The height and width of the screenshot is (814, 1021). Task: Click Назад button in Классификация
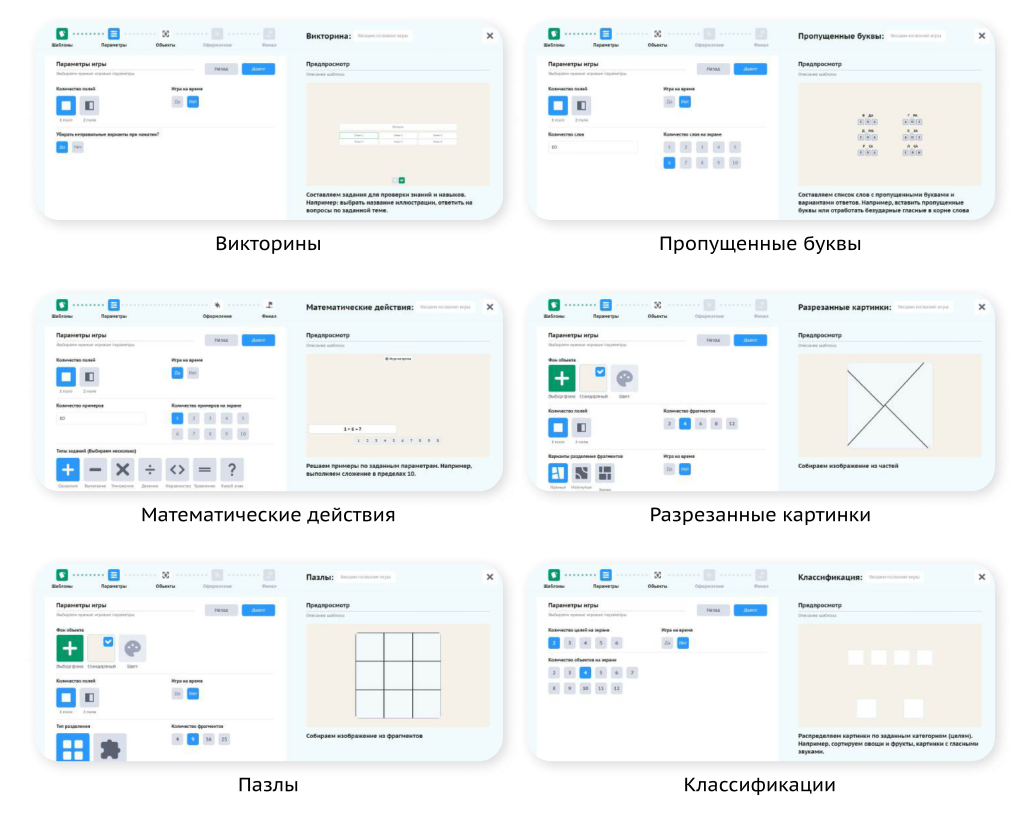[714, 610]
